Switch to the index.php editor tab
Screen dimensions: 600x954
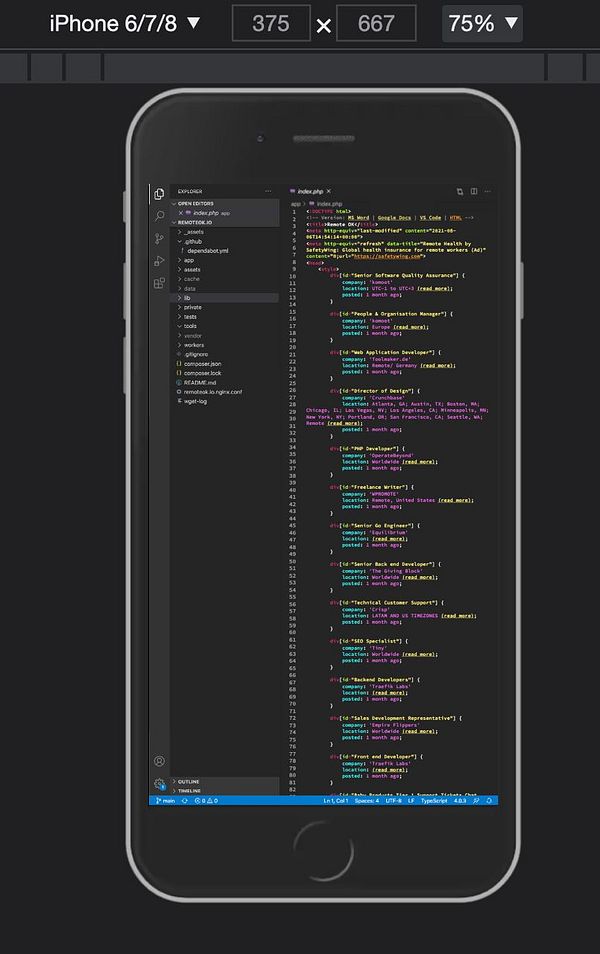[310, 191]
